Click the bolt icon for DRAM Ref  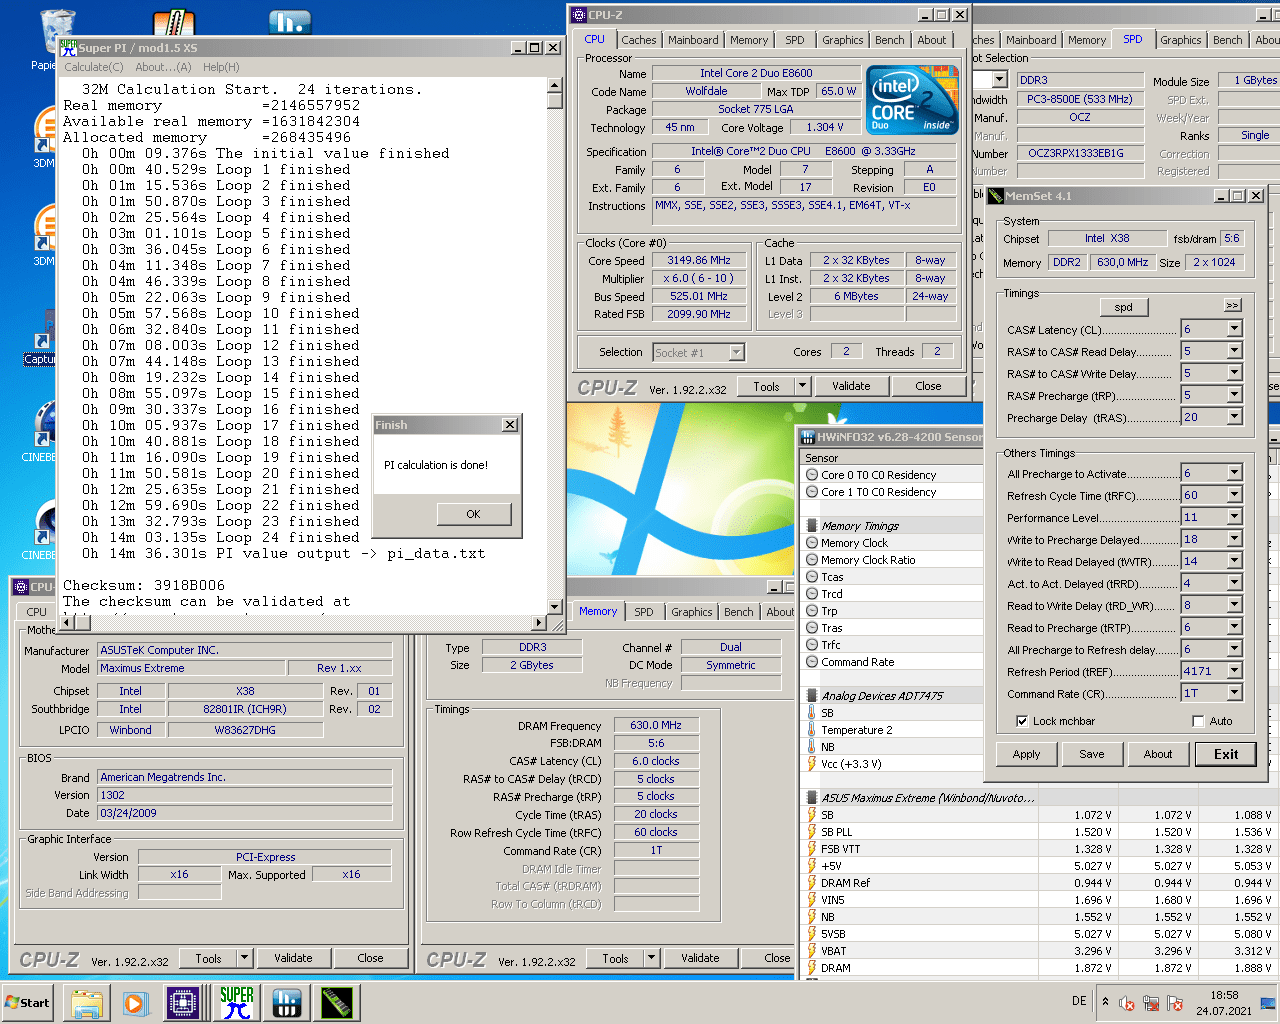pos(812,883)
